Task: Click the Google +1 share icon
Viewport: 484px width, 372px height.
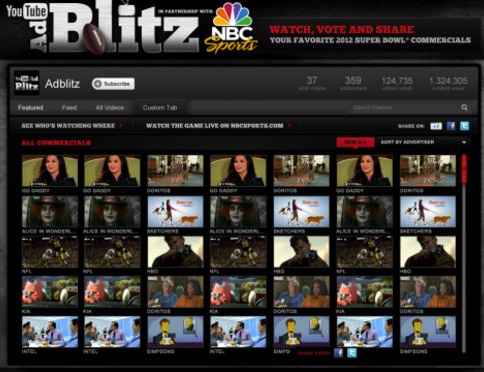Action: [x=436, y=126]
